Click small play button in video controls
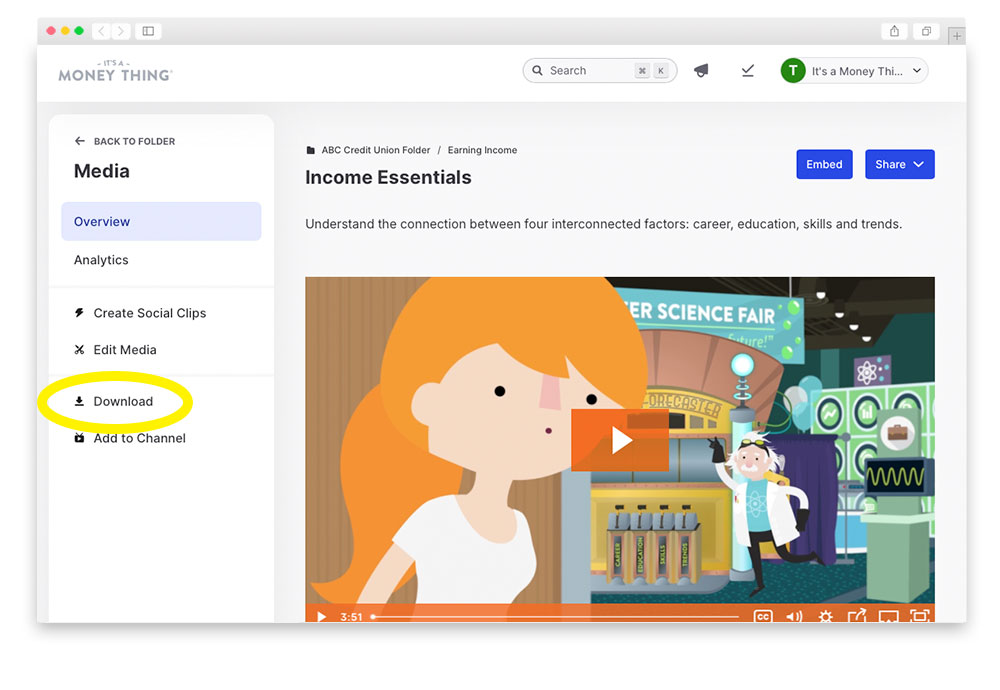The image size is (1000, 690). click(321, 617)
